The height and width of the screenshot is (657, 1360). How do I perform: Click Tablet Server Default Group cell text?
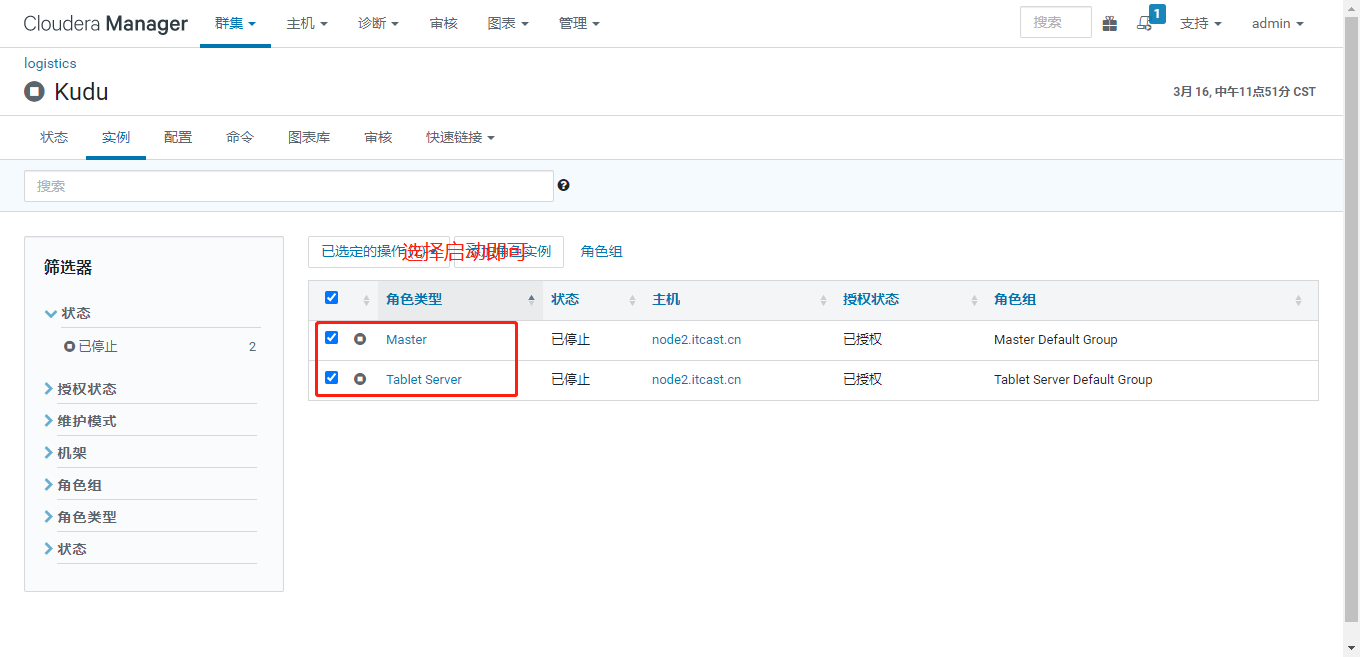click(x=1073, y=379)
